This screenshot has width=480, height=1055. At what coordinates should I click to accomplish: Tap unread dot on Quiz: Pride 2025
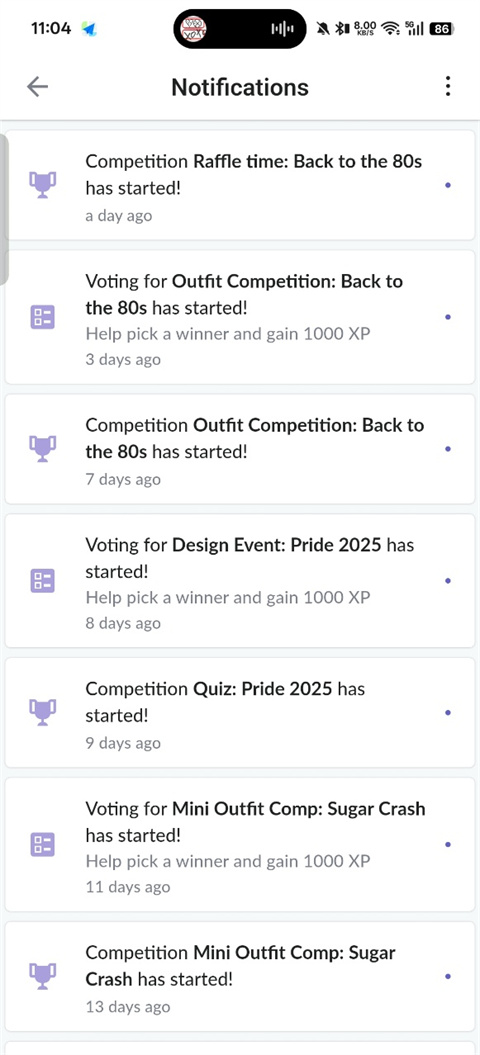(448, 713)
